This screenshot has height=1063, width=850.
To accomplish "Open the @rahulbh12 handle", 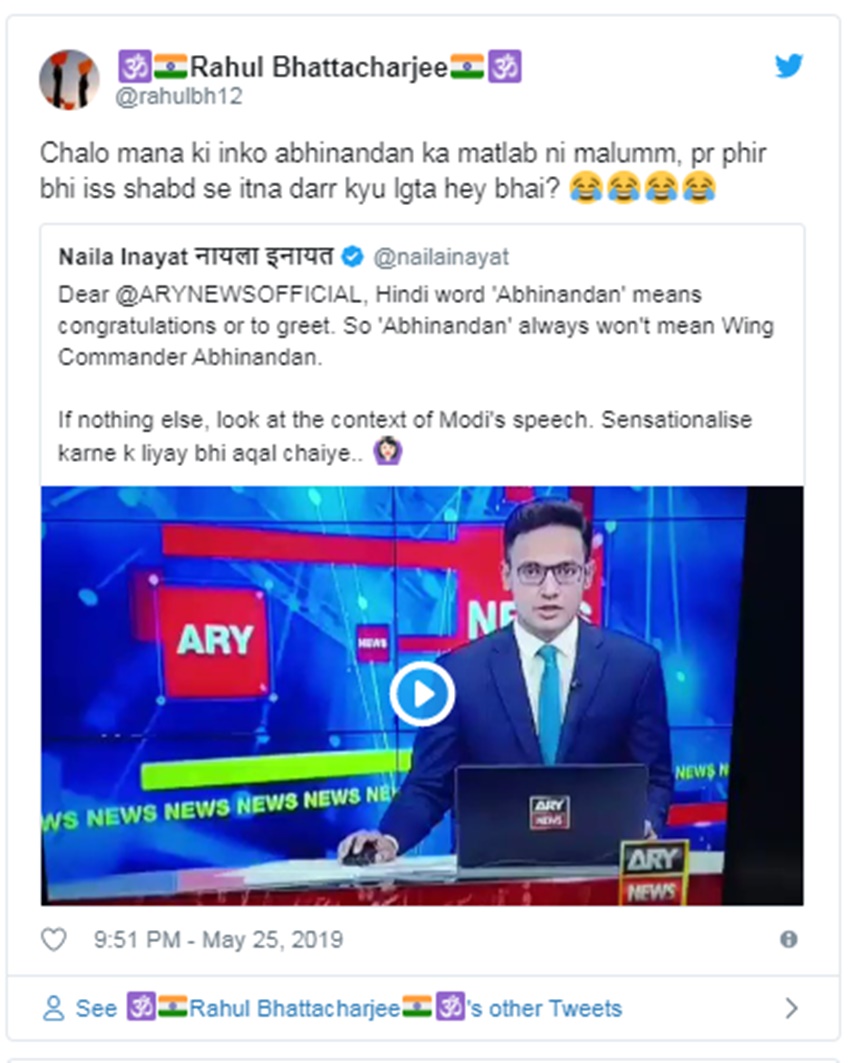I will click(179, 96).
